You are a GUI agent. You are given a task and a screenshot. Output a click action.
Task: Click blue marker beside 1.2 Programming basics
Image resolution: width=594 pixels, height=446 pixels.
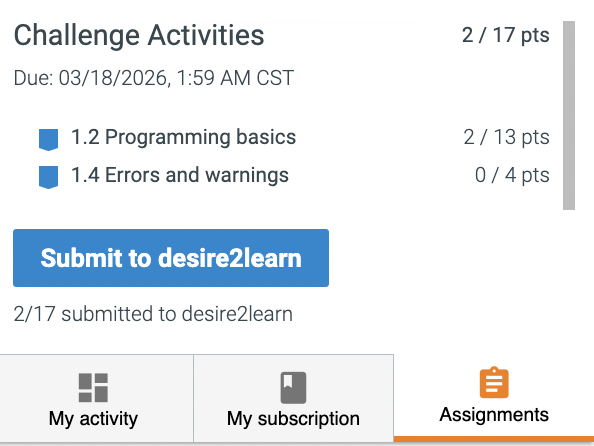(48, 139)
